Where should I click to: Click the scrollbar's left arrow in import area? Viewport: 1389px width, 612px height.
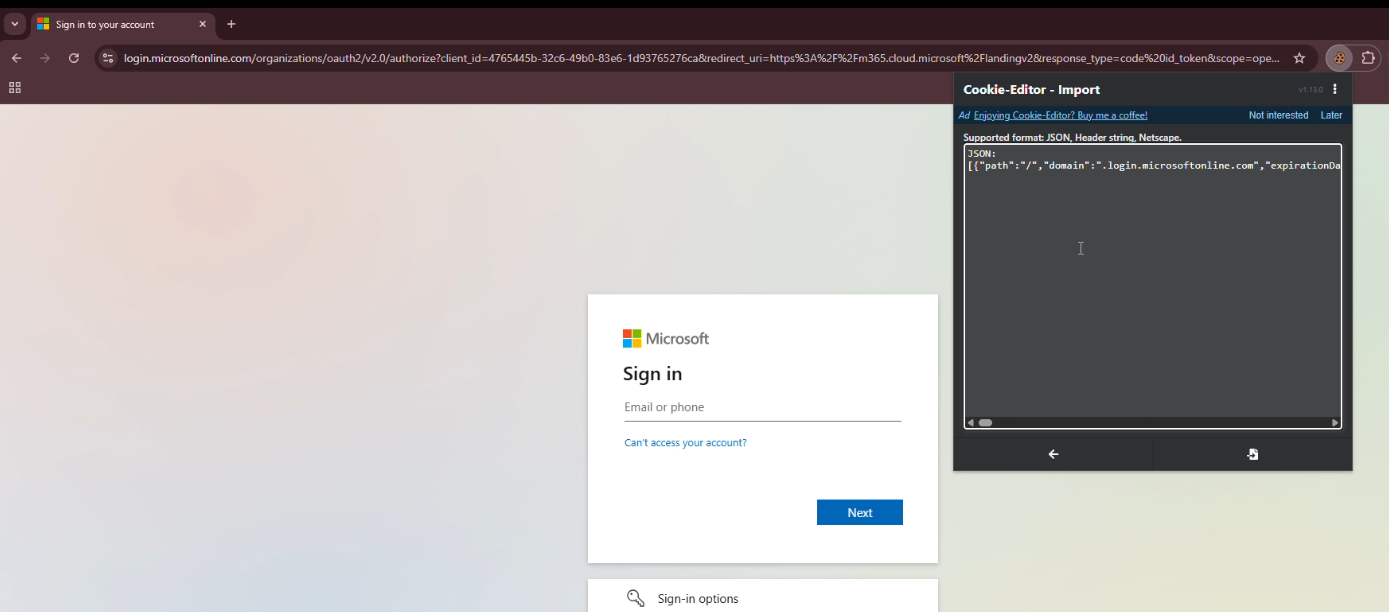970,423
